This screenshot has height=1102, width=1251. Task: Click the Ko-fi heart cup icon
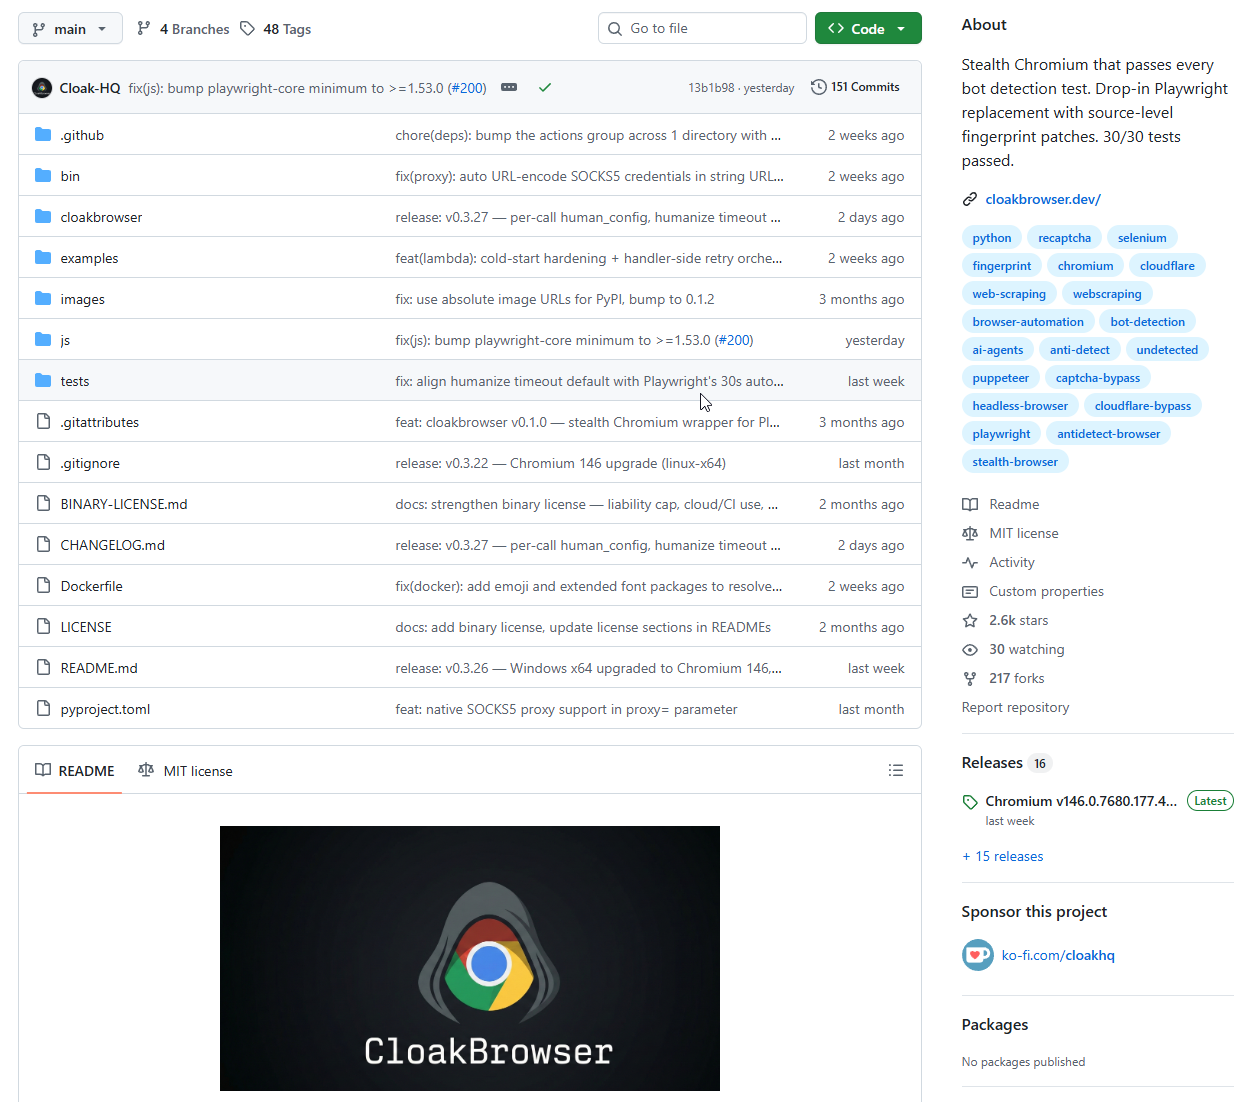(x=978, y=955)
